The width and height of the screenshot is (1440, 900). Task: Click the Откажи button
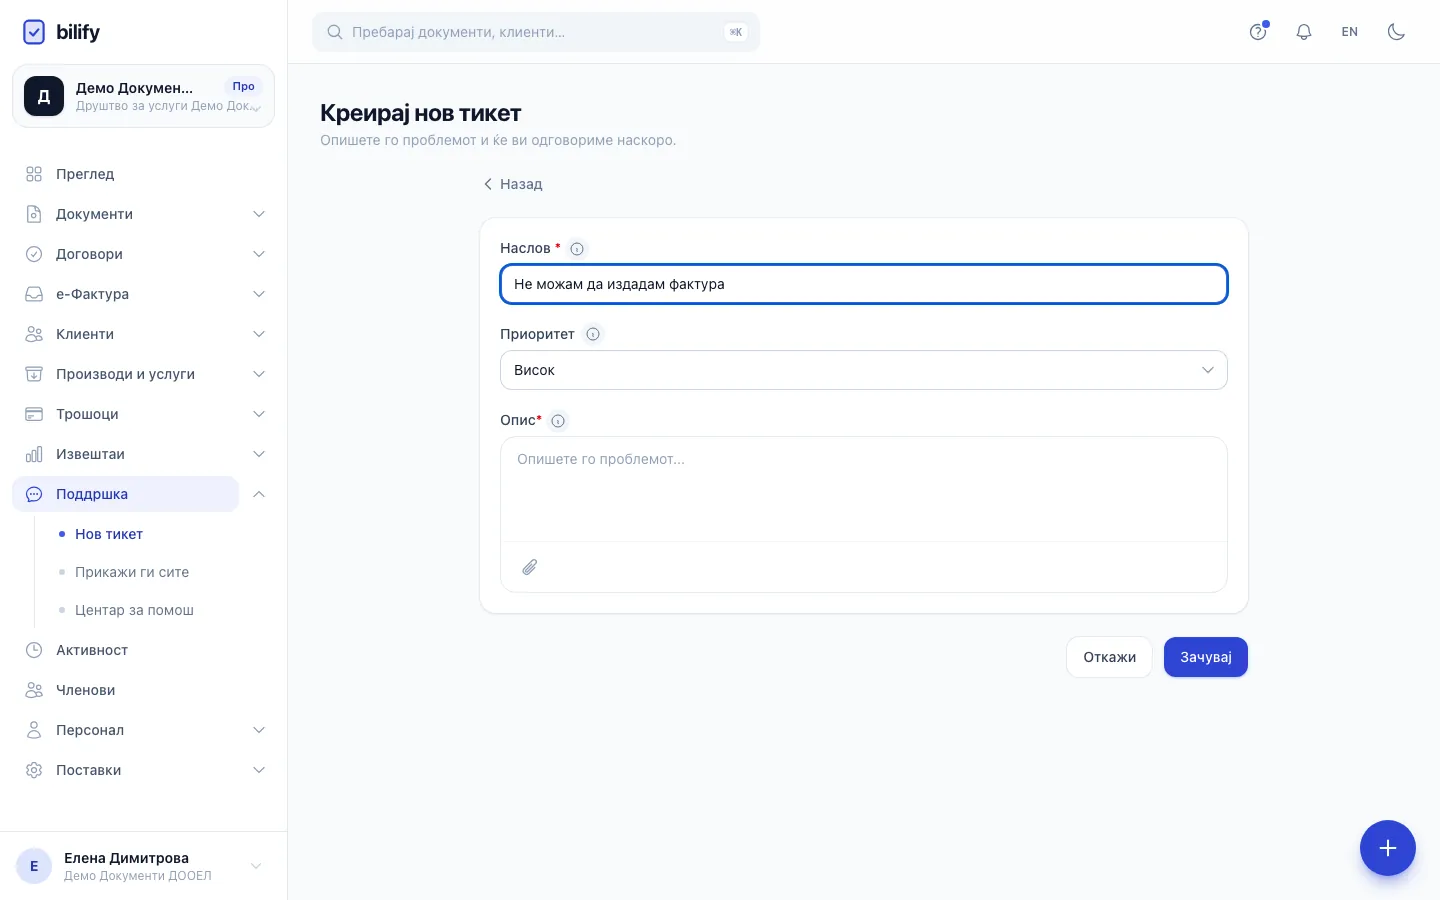pos(1109,657)
